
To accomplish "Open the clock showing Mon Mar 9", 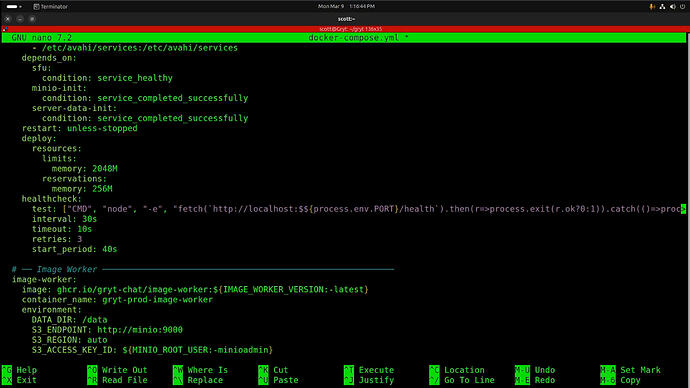I will [346, 7].
